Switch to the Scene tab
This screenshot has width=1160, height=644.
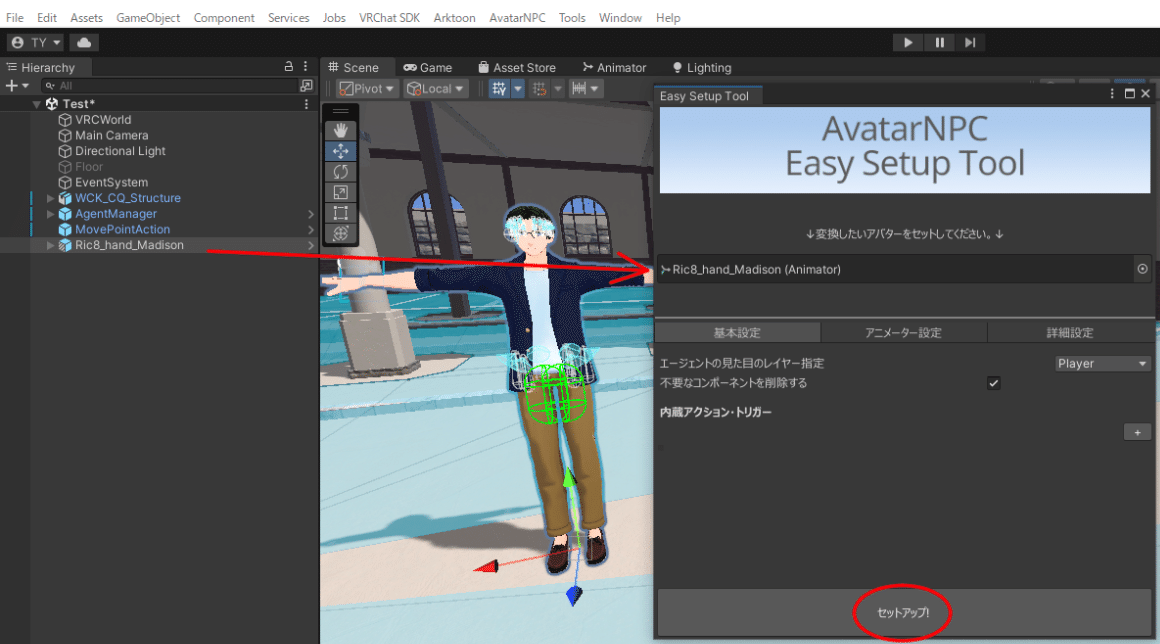click(x=354, y=67)
